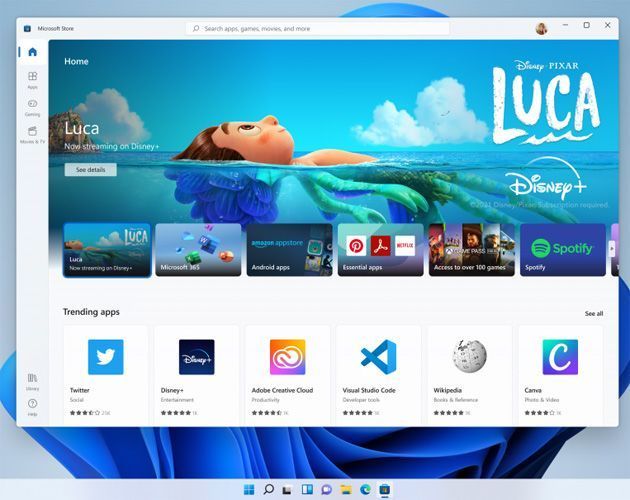Open the Twitter app listing
Image resolution: width=630 pixels, height=500 pixels.
pyautogui.click(x=105, y=370)
